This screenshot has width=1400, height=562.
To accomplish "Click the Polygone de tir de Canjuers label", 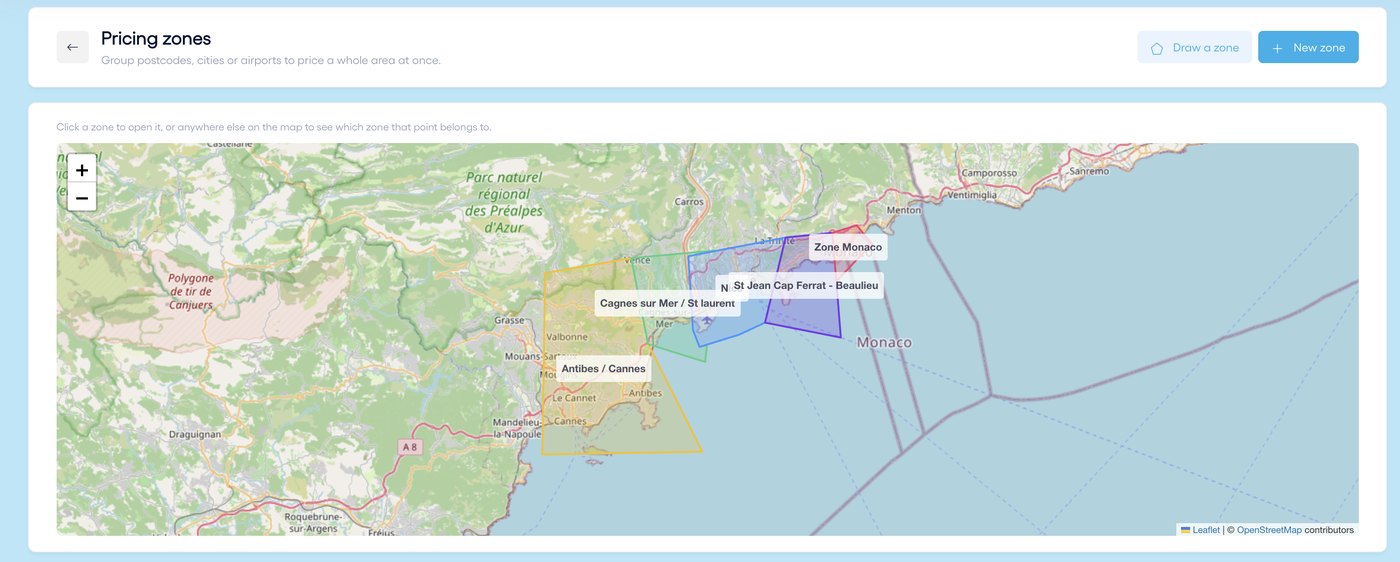I will [190, 291].
